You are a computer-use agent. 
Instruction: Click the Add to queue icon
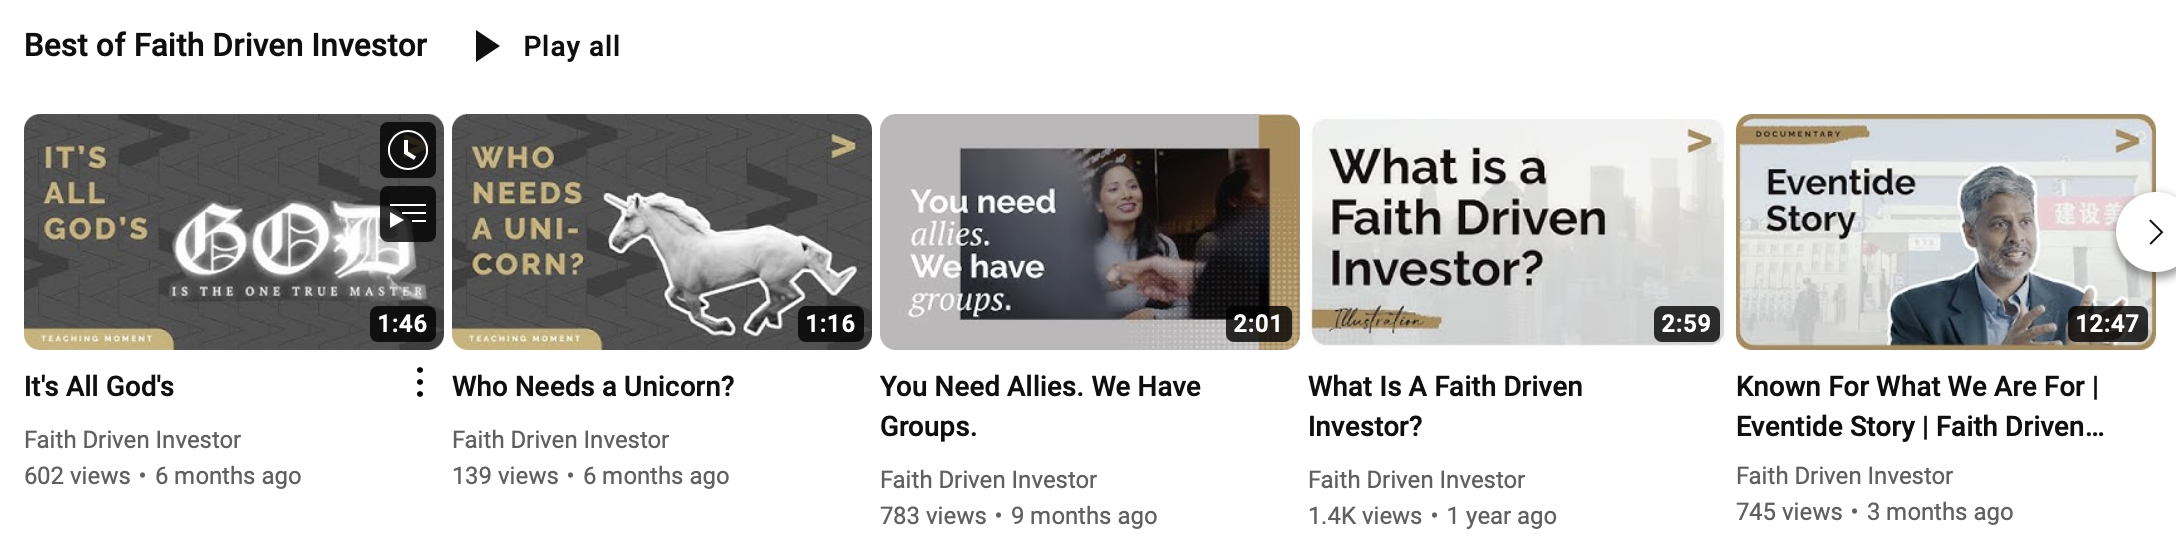pyautogui.click(x=408, y=214)
